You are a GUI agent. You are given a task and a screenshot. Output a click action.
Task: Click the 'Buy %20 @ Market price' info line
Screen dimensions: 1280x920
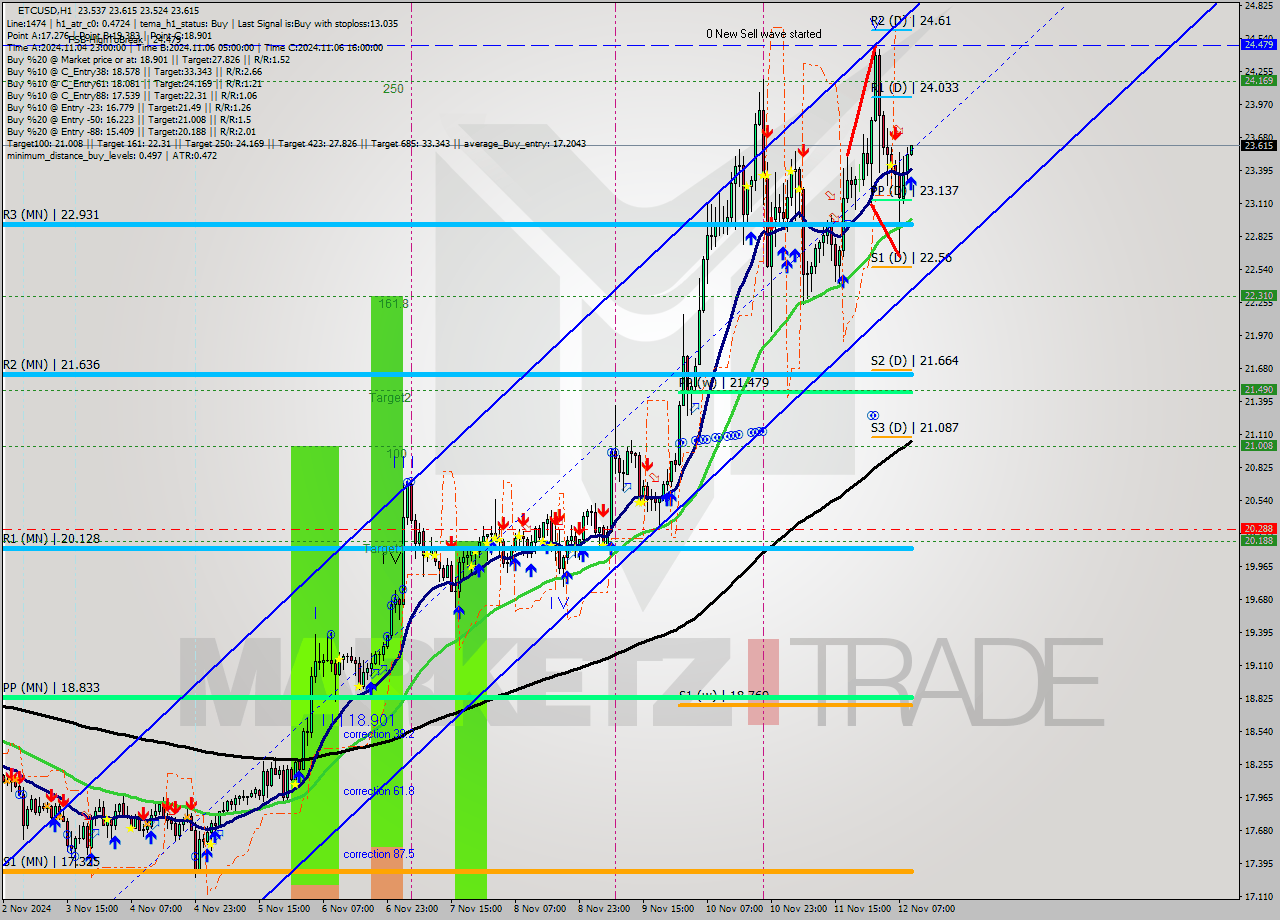149,60
